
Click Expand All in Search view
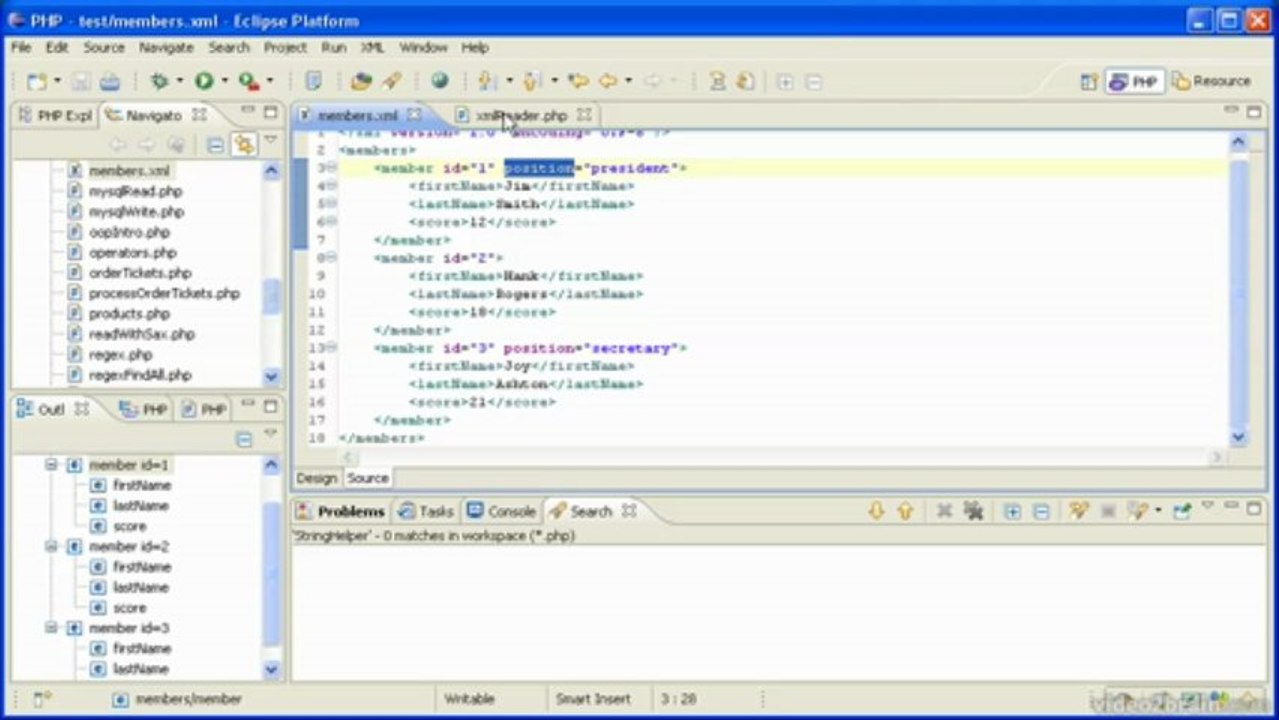[1012, 511]
